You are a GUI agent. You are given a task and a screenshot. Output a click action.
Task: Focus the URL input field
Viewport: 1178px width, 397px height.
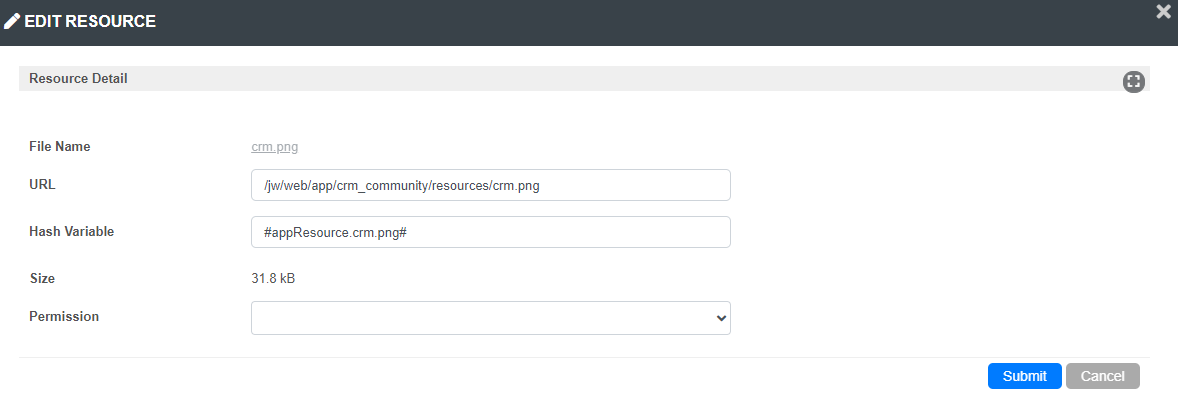pos(491,185)
